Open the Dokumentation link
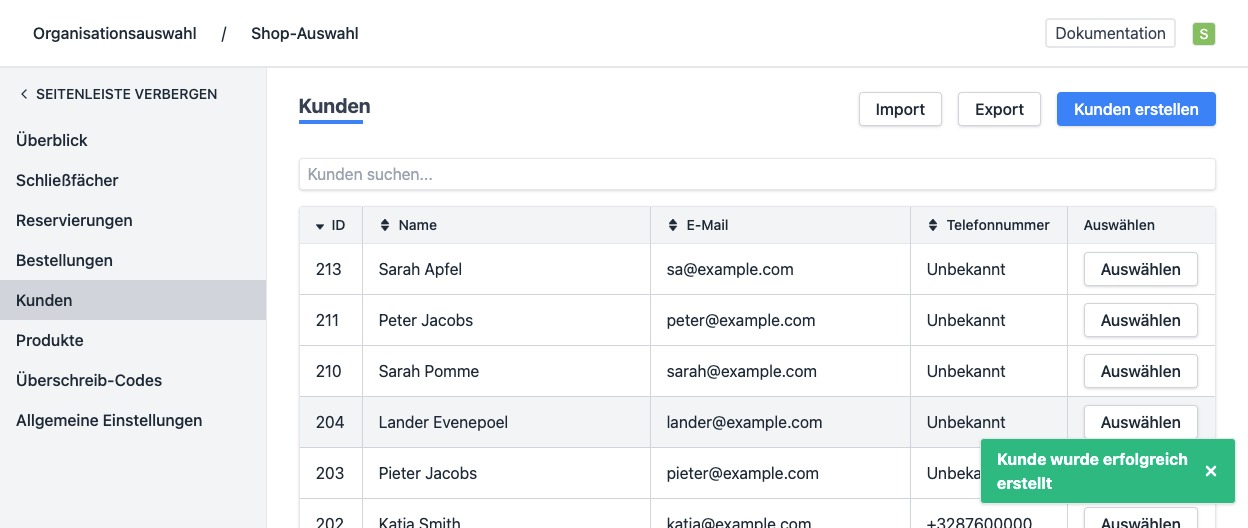The height and width of the screenshot is (528, 1248). click(x=1110, y=33)
